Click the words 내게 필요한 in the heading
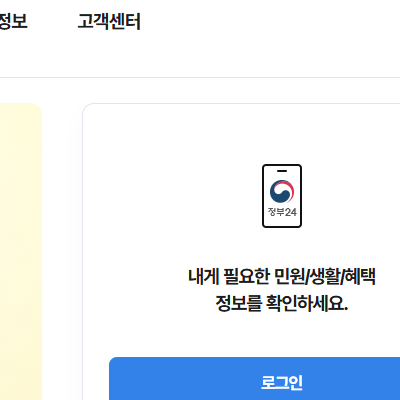 pyautogui.click(x=229, y=276)
